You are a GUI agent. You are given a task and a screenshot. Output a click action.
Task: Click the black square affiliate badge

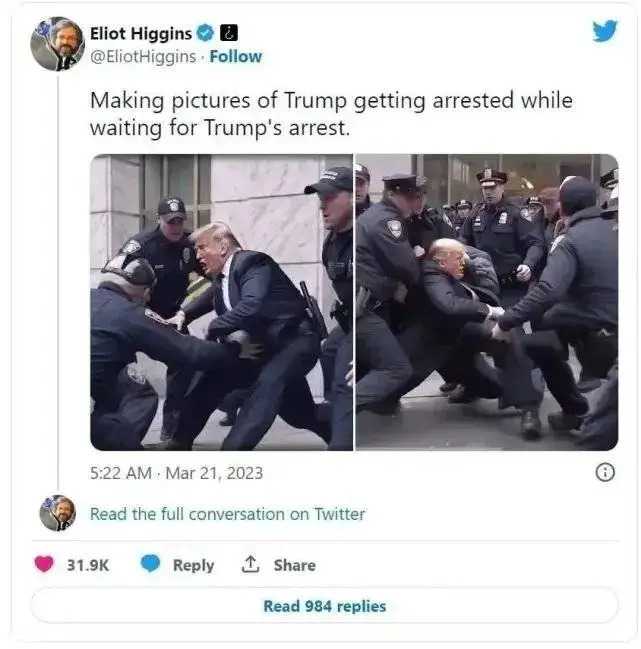pyautogui.click(x=229, y=33)
